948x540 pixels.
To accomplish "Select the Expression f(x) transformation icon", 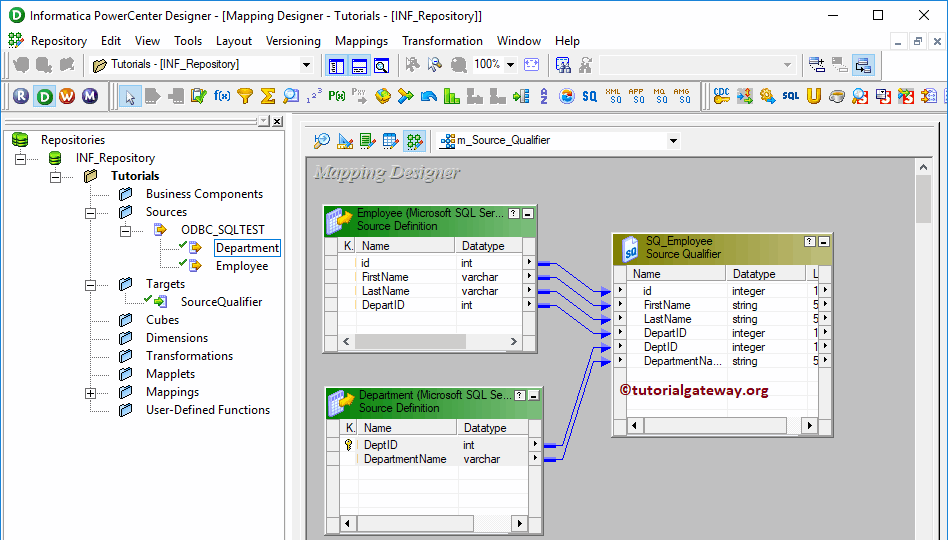I will click(222, 96).
